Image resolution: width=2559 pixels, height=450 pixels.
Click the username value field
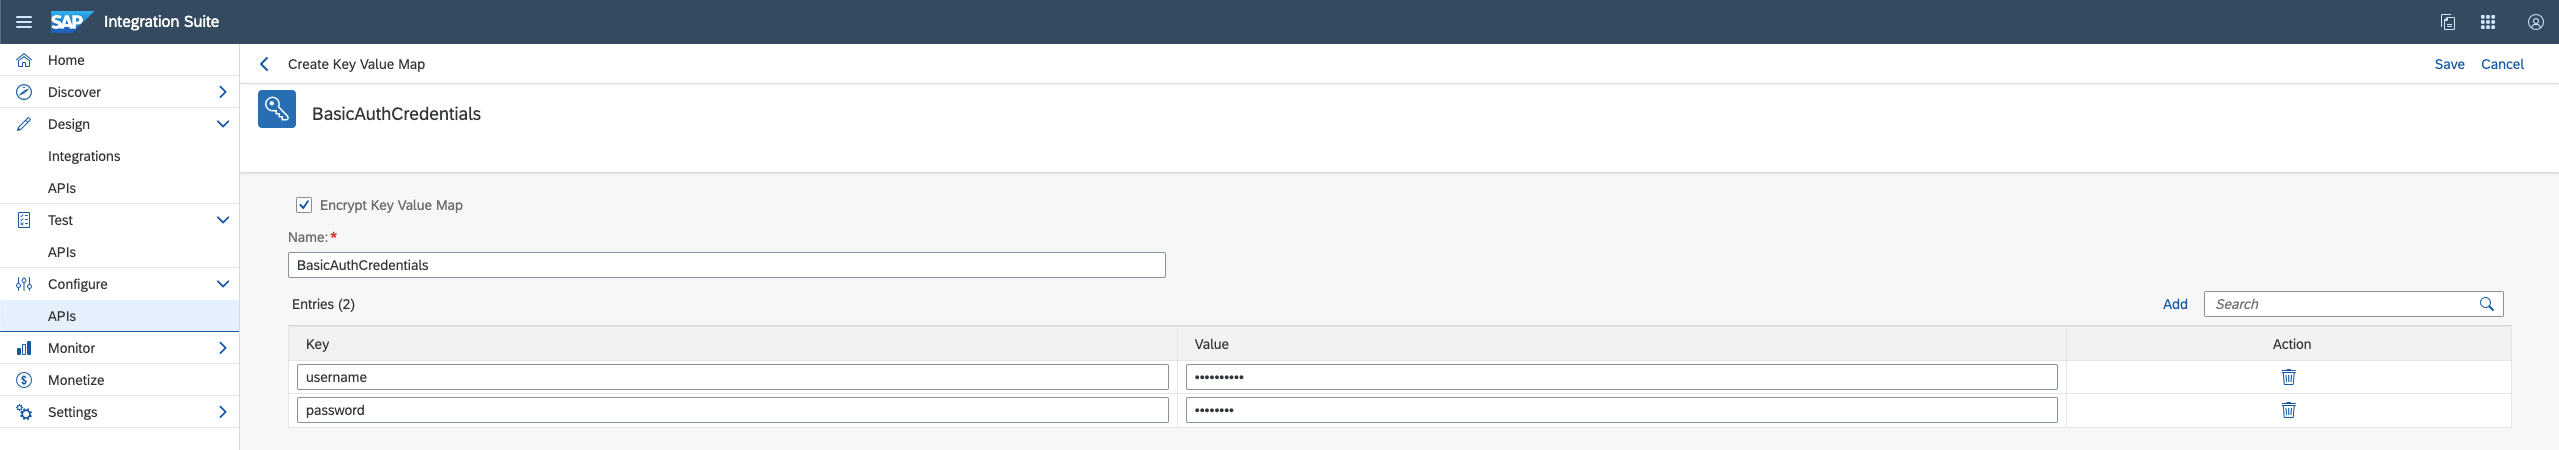(x=1621, y=377)
